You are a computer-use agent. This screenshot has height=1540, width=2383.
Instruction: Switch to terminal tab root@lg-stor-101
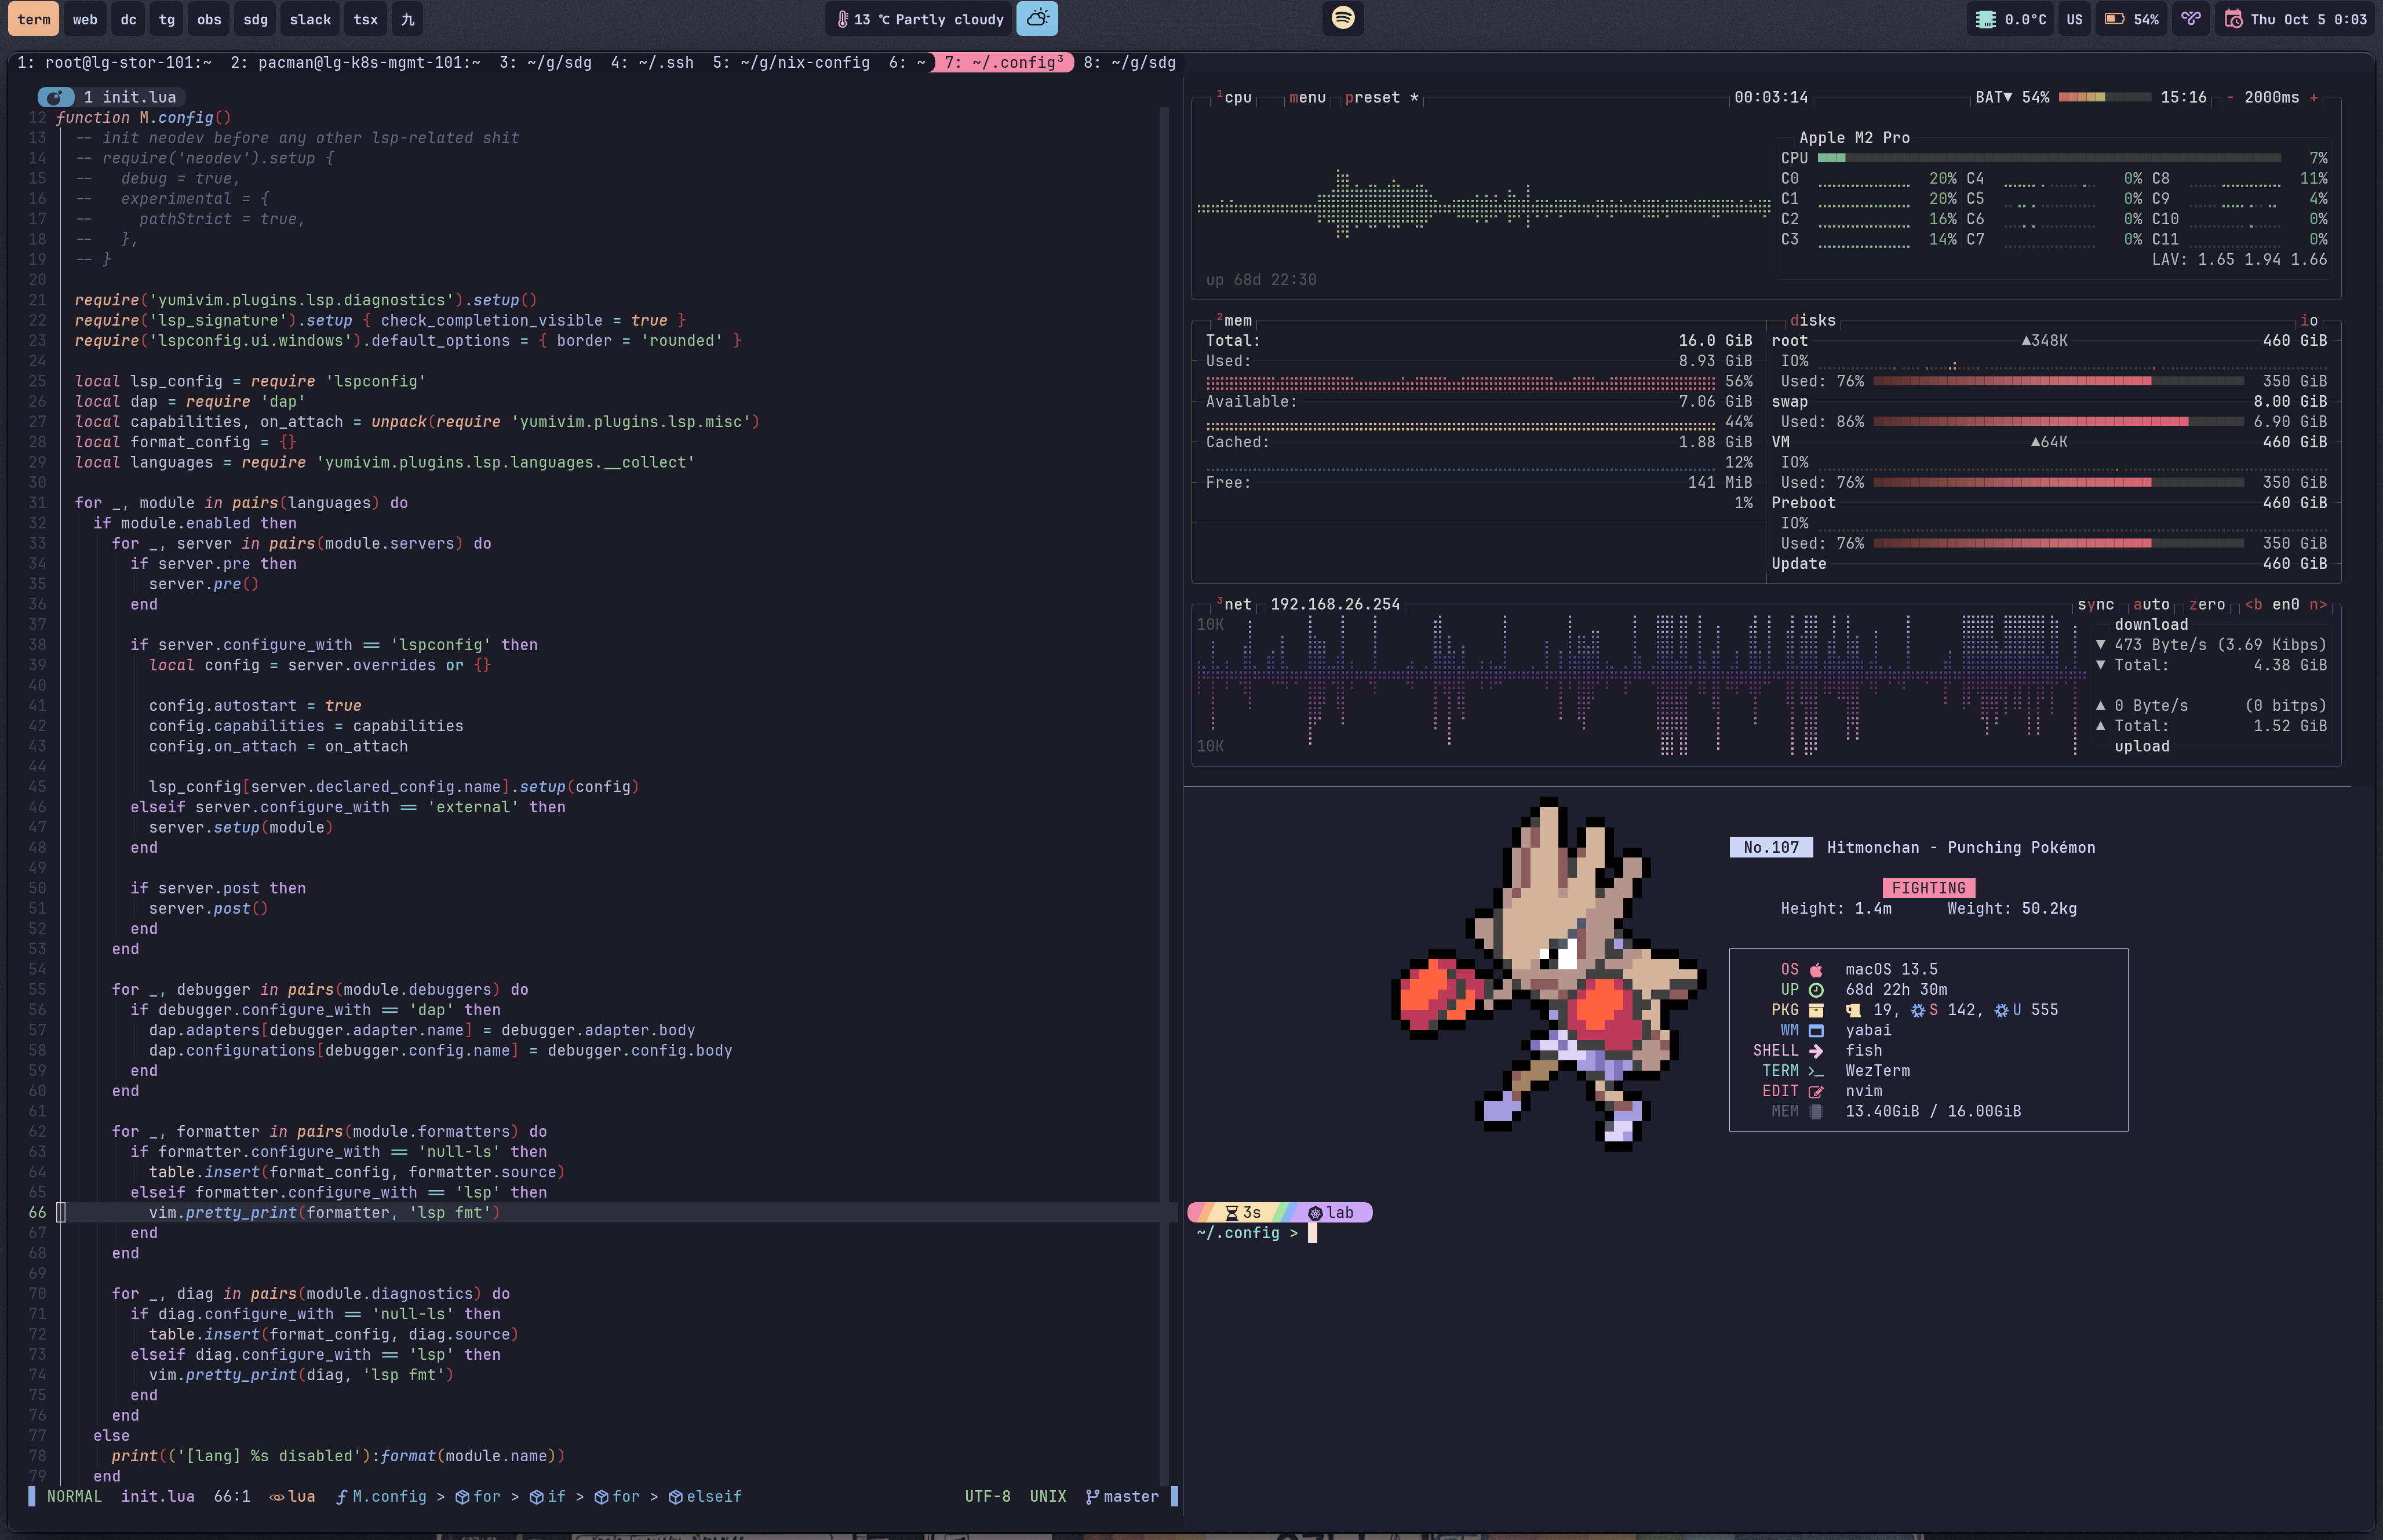click(x=114, y=62)
